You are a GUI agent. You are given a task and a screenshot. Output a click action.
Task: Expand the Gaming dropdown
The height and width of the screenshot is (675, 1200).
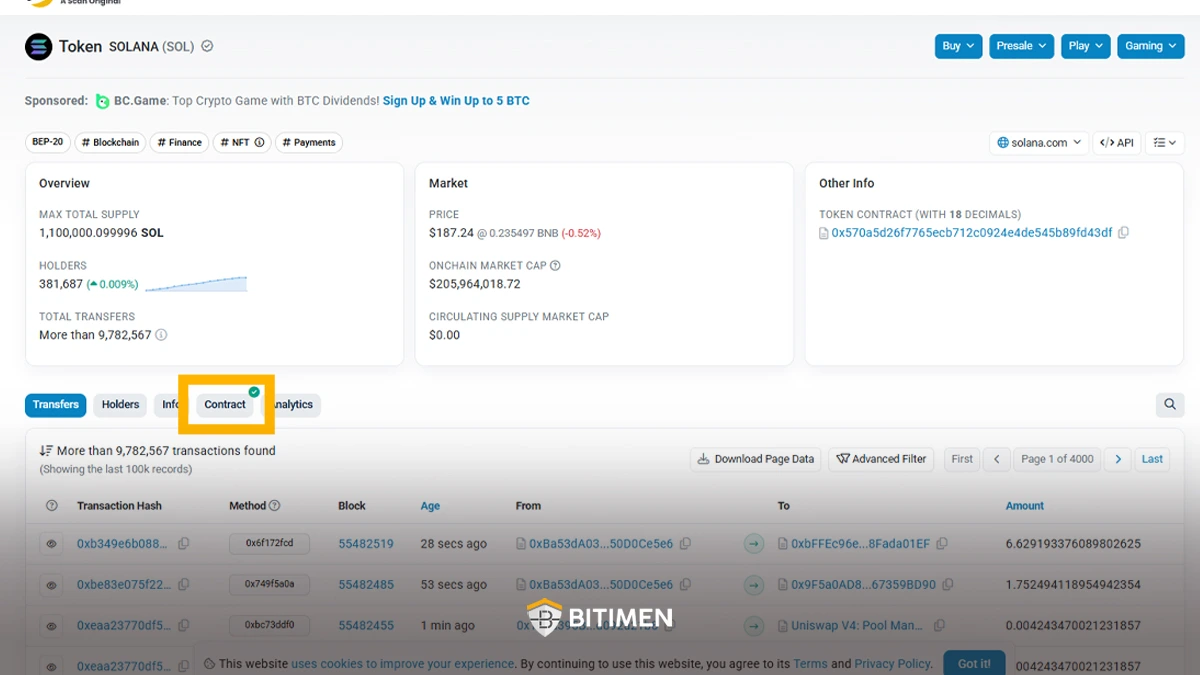coord(1151,46)
